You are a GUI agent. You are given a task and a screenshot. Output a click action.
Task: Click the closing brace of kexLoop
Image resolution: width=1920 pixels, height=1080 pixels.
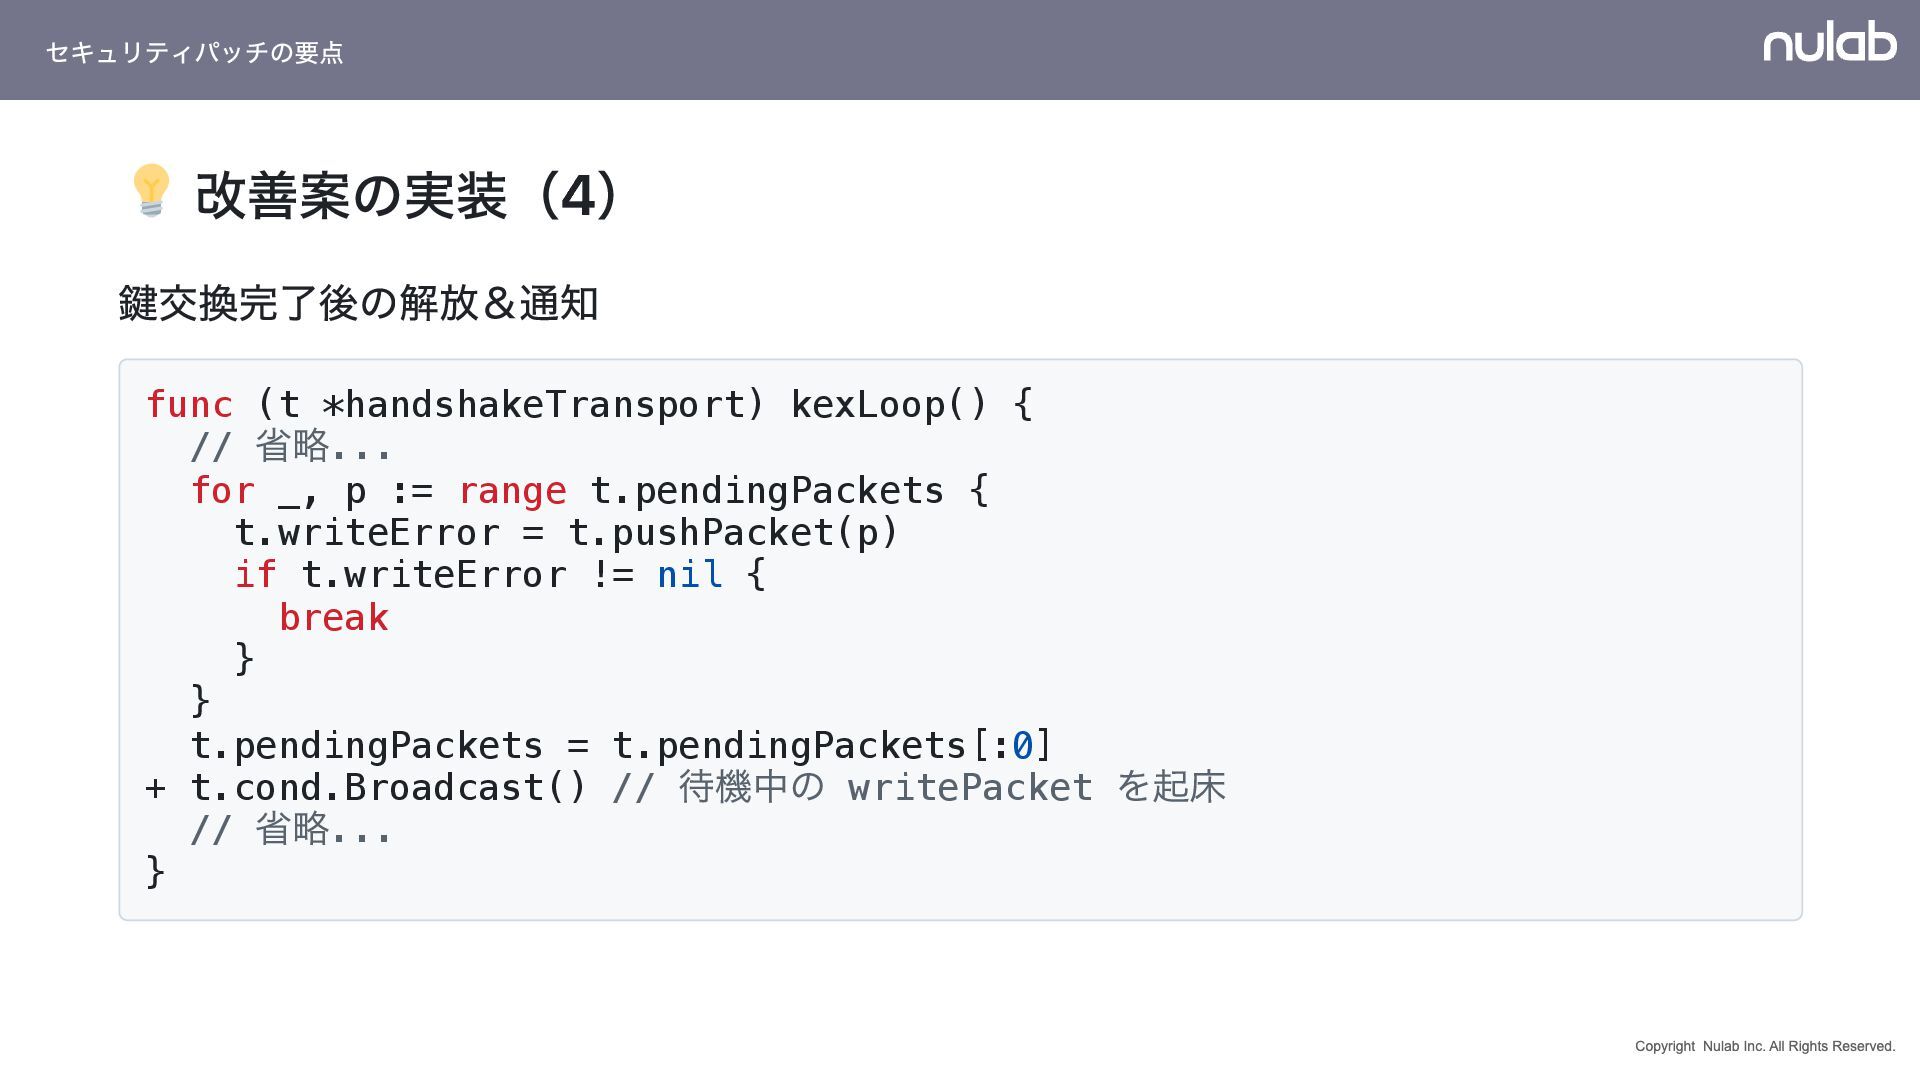(155, 872)
